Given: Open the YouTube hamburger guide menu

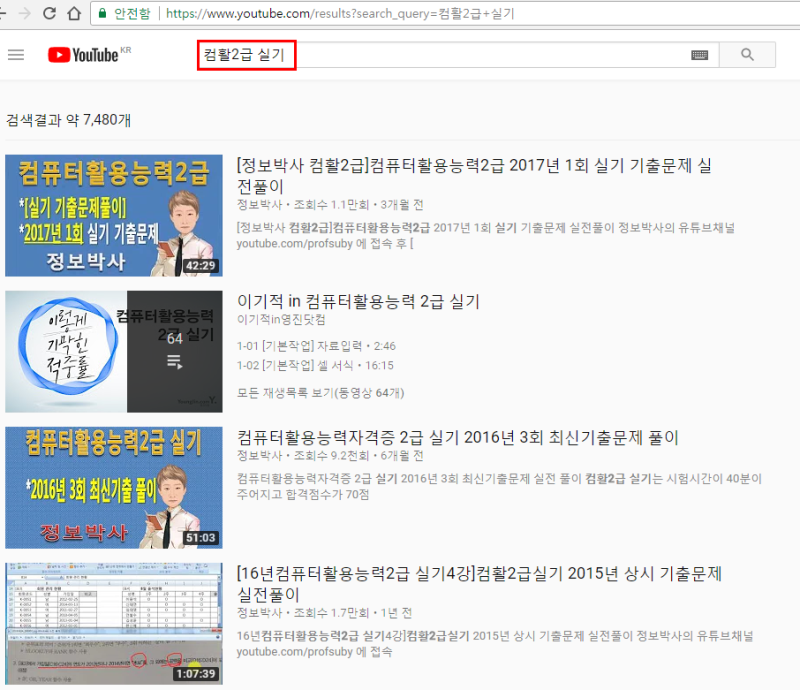Looking at the screenshot, I should click(16, 55).
